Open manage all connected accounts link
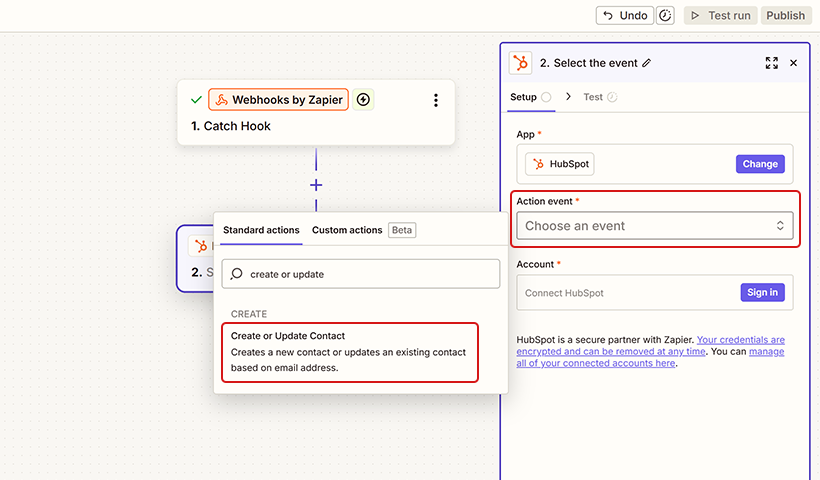 [600, 363]
